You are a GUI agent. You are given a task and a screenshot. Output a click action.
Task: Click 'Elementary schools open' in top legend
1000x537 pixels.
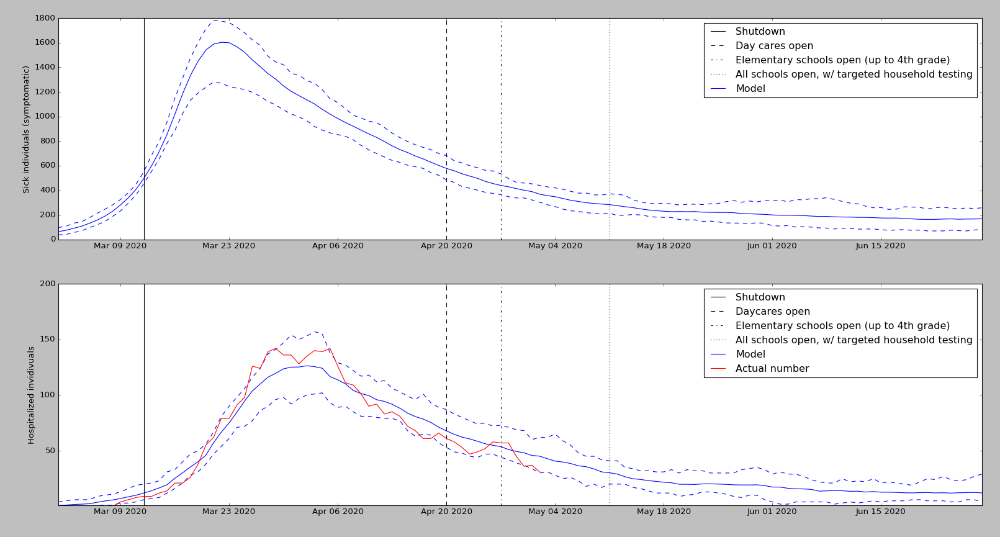[x=842, y=60]
